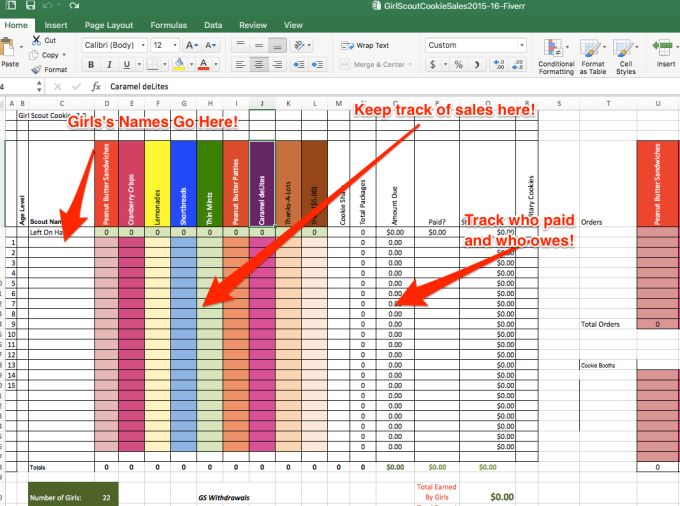Center text horizontally
680x506 pixels.
point(259,65)
